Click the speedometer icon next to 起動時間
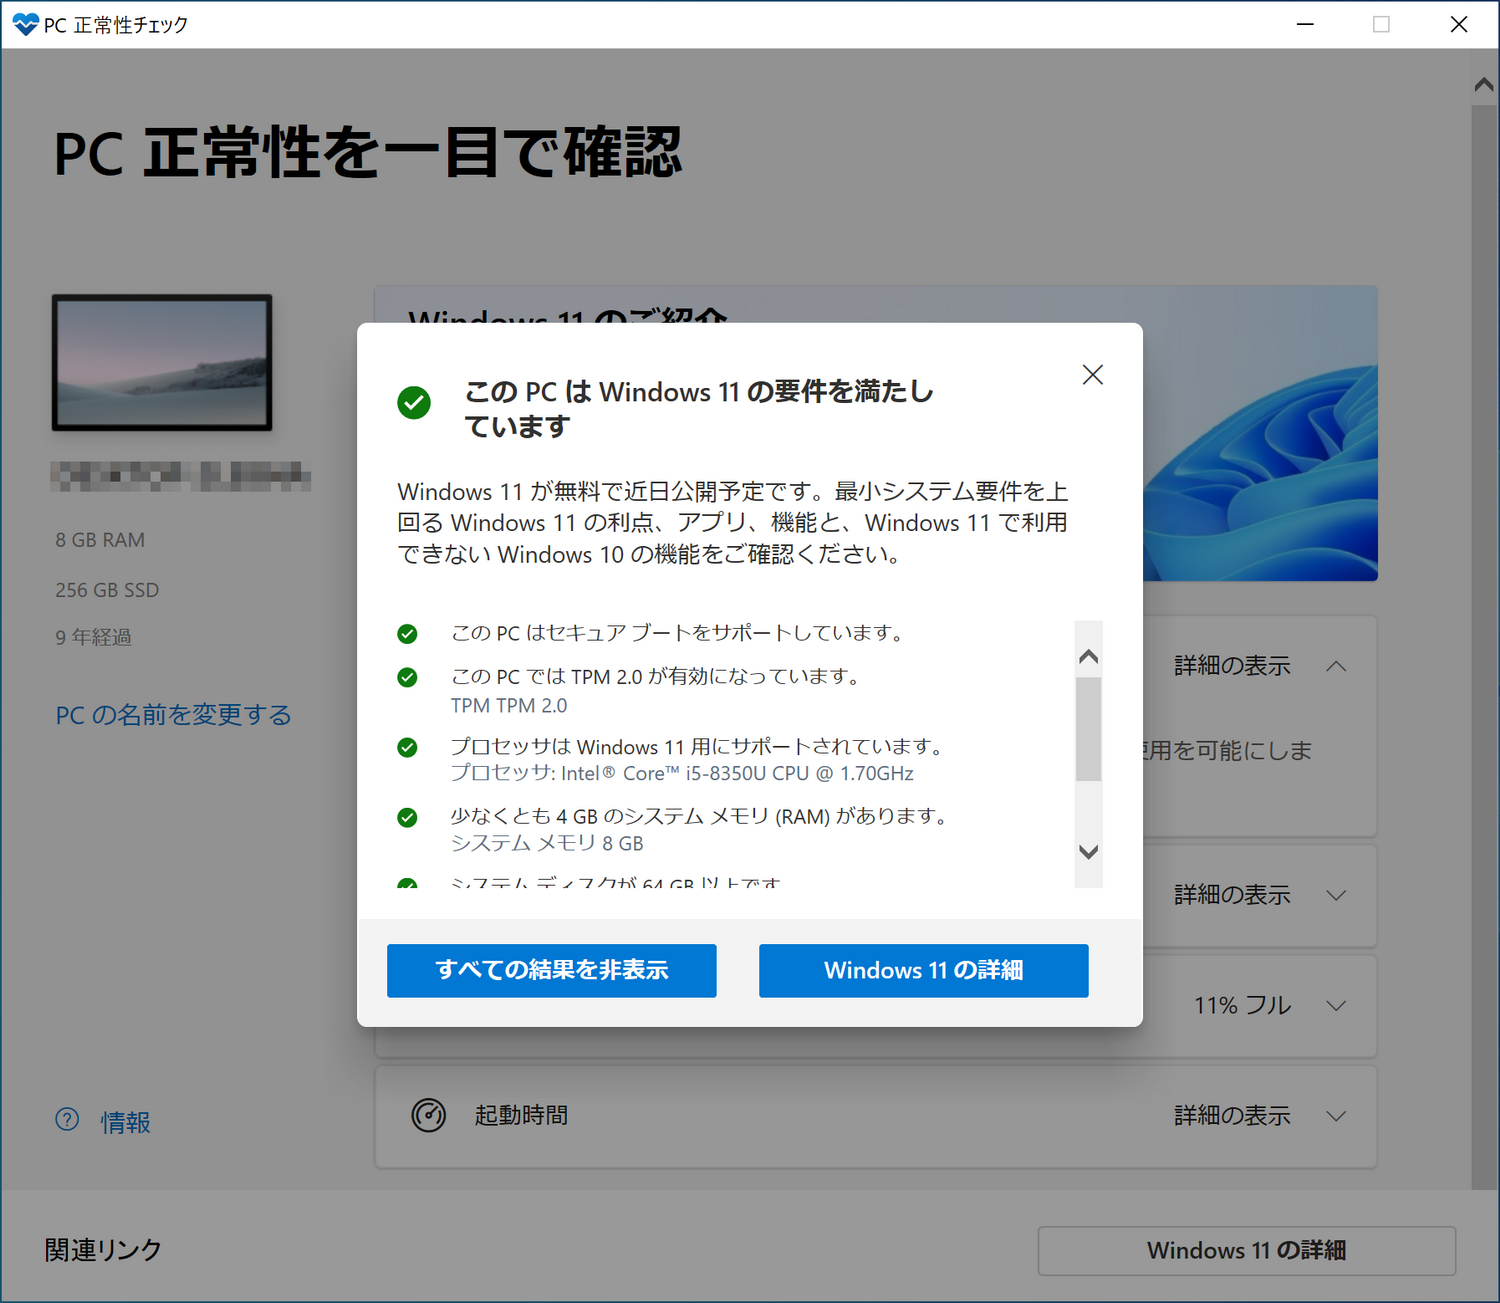Viewport: 1500px width, 1303px height. 428,1115
